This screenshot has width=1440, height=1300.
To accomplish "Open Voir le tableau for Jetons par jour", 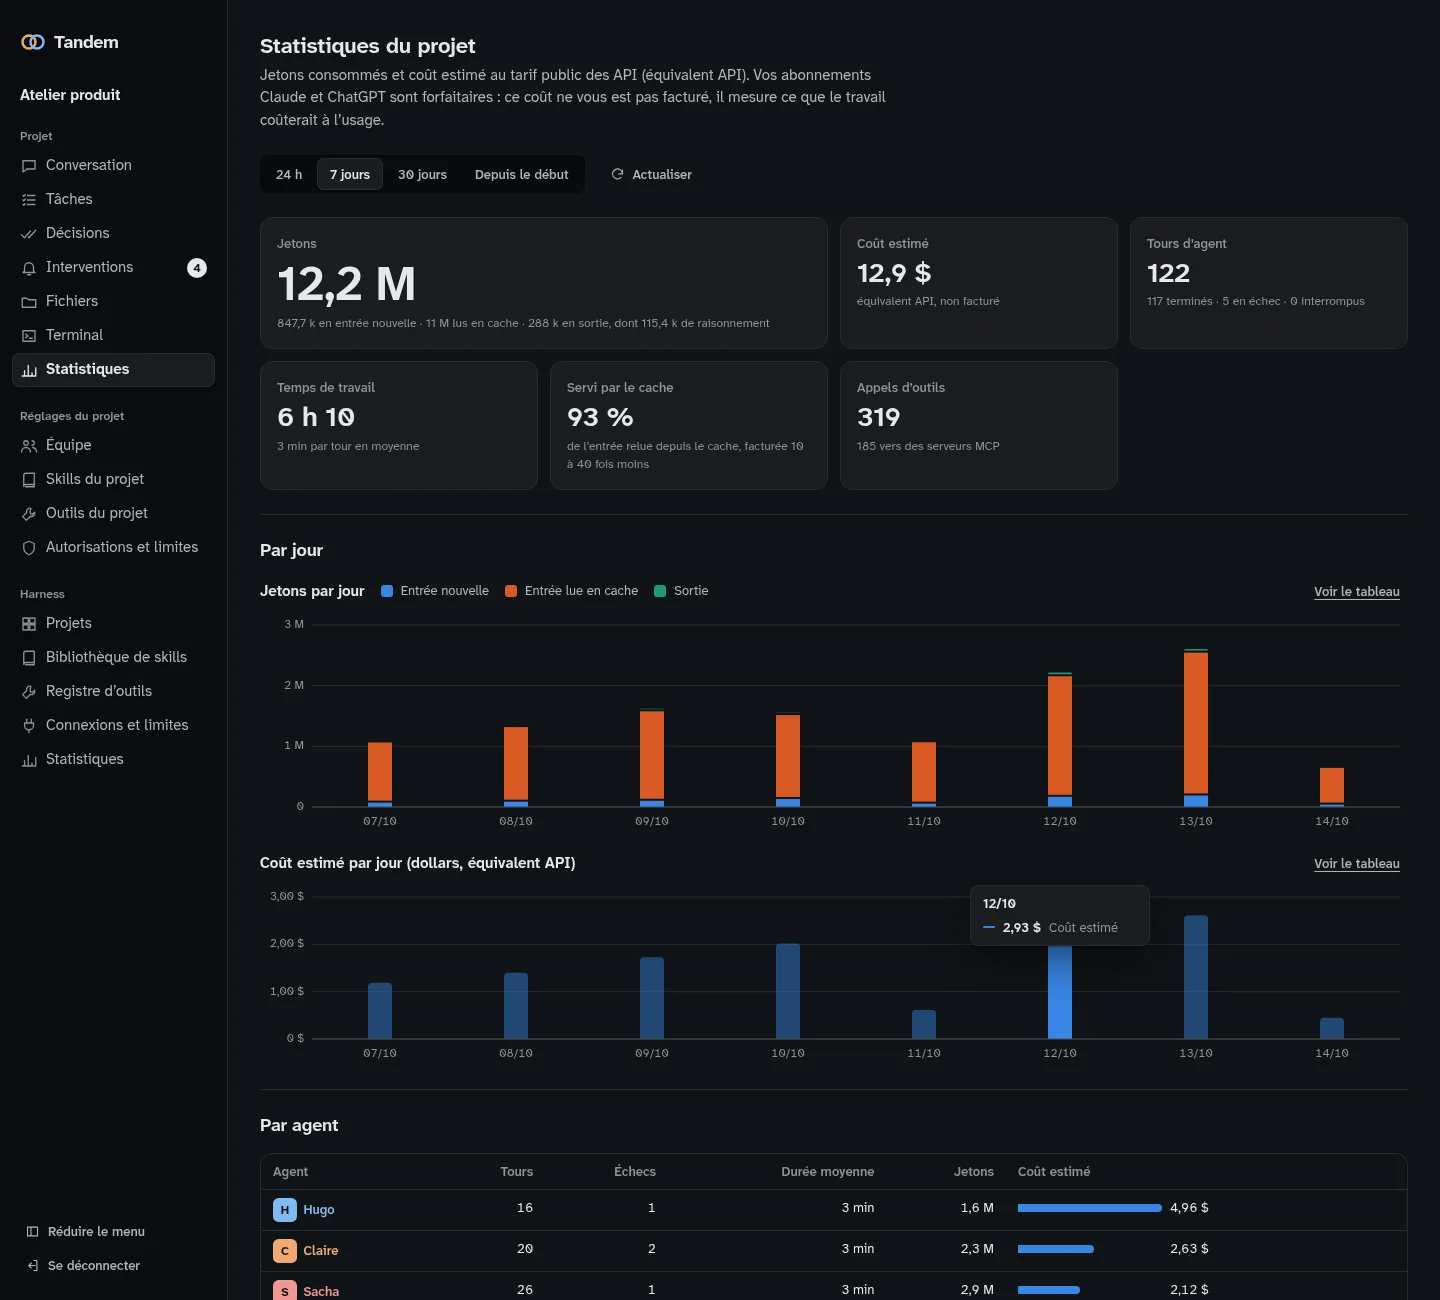I will click(1357, 592).
